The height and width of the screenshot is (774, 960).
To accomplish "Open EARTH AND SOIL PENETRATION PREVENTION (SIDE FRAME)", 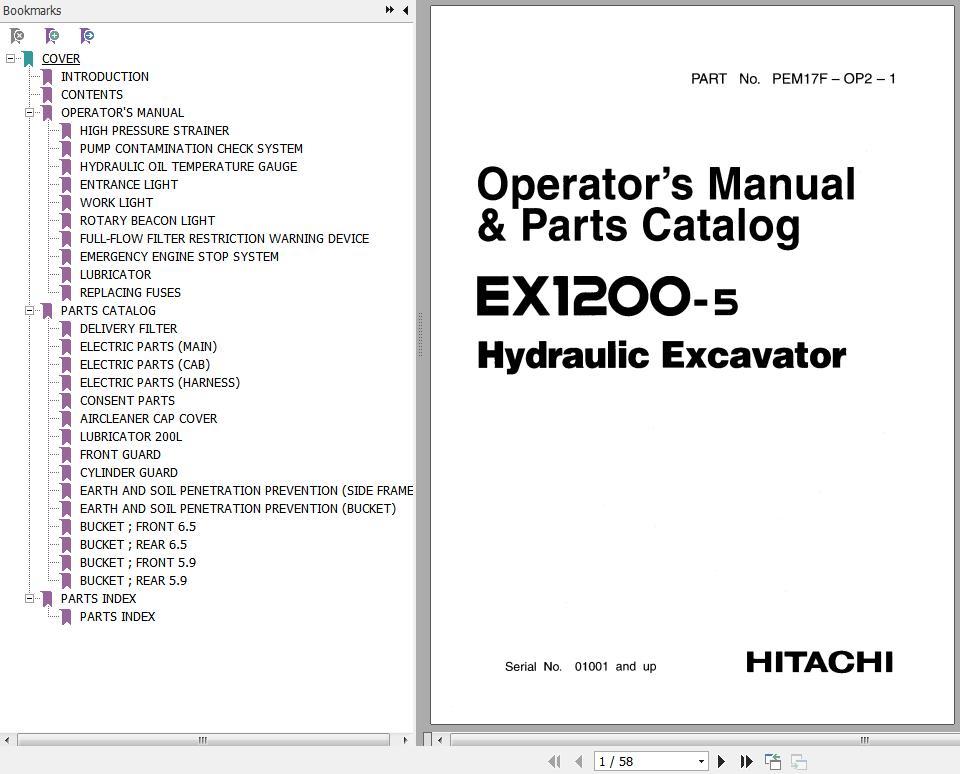I will point(247,490).
